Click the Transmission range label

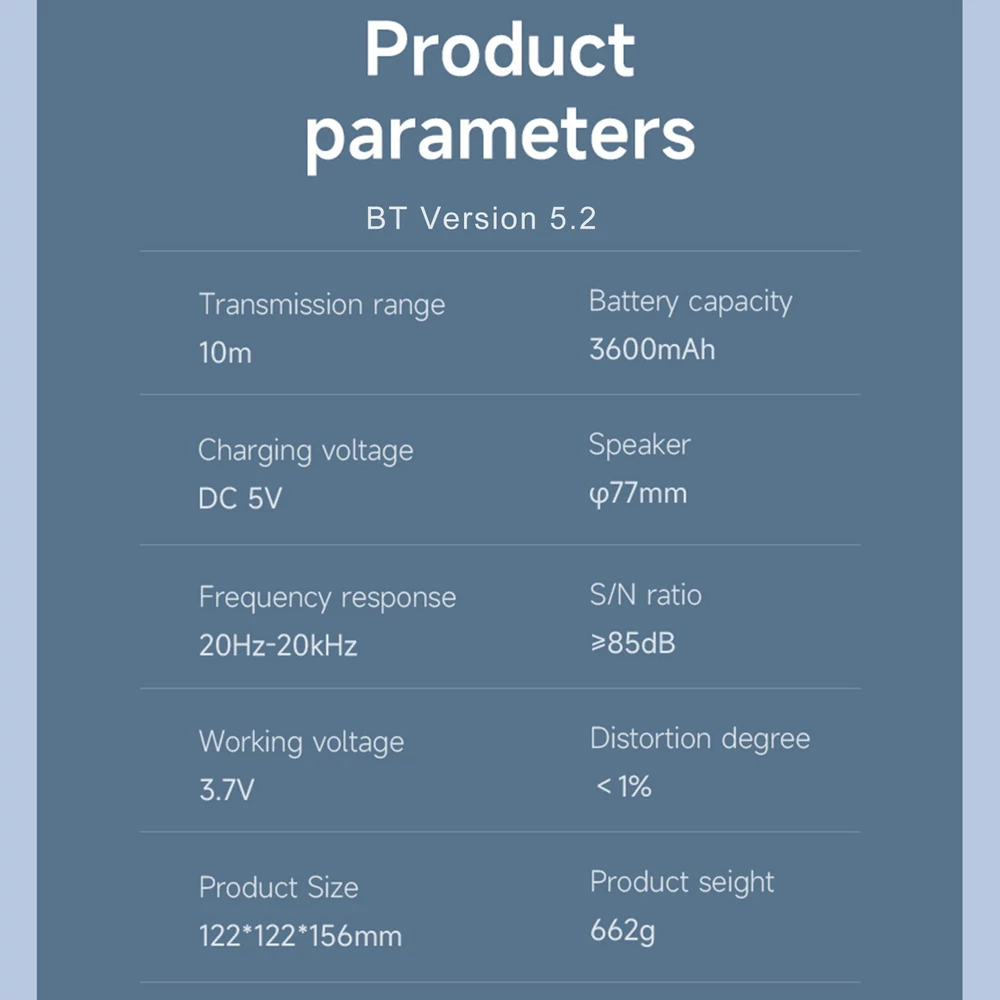tap(322, 304)
